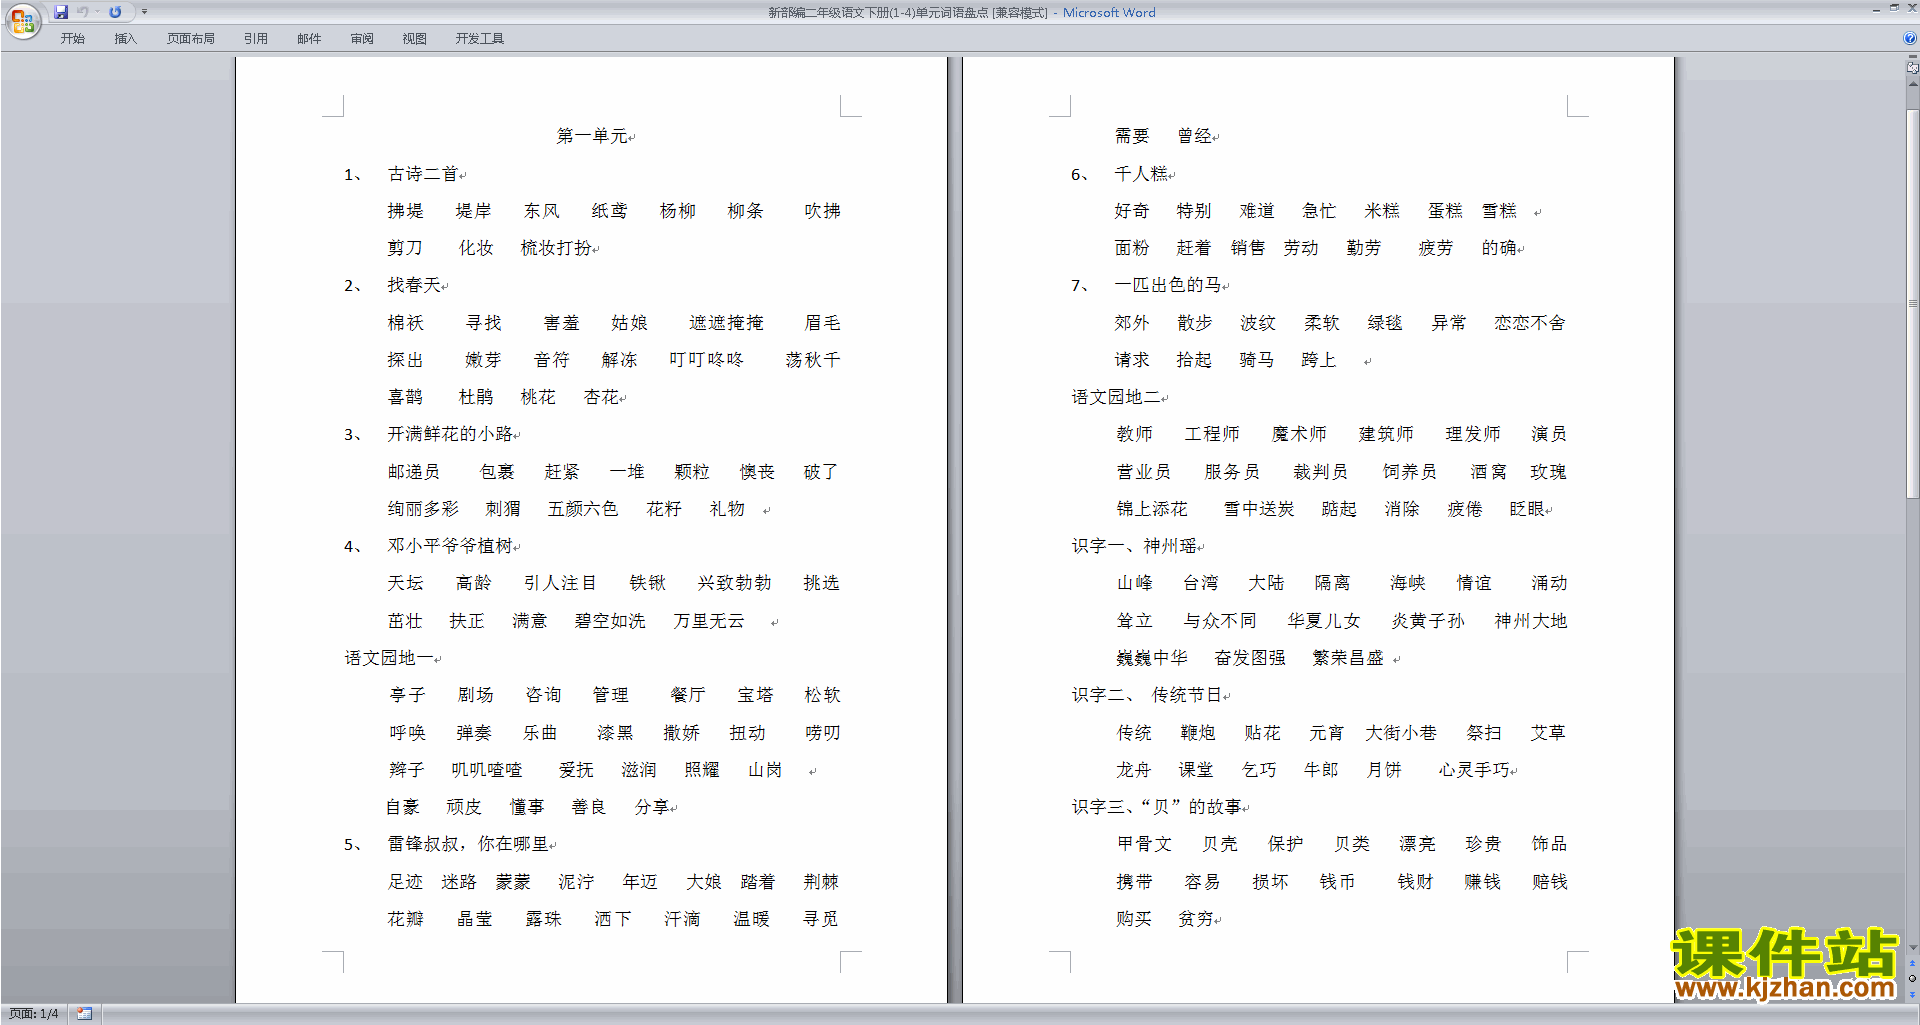This screenshot has width=1920, height=1025.
Task: Click the word 心灵手巧
Action: coord(1474,770)
